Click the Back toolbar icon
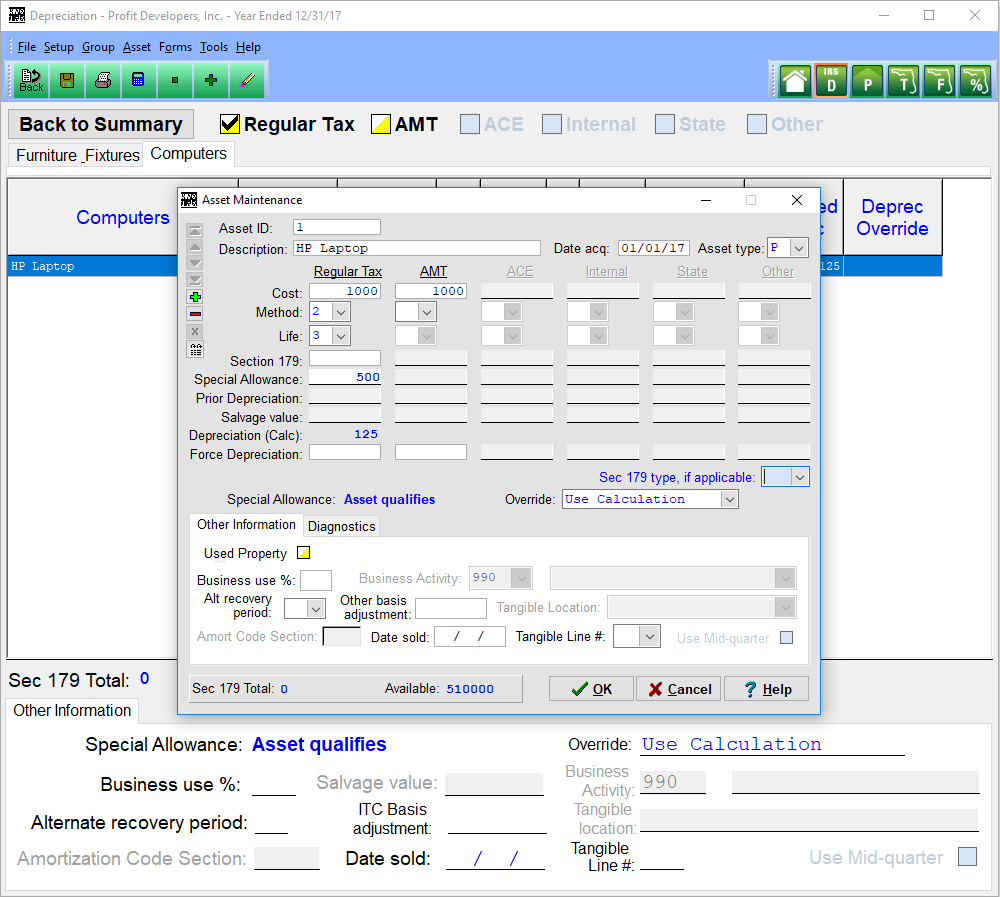 point(31,80)
